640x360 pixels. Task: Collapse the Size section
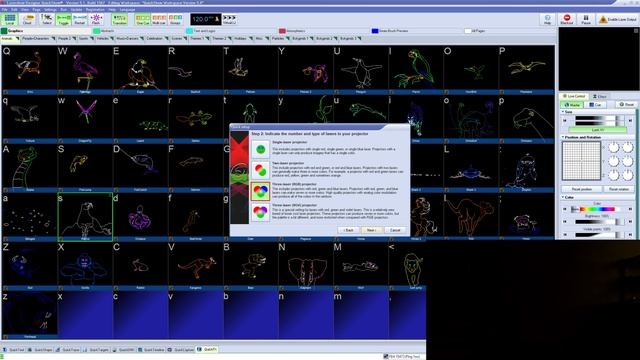(563, 112)
